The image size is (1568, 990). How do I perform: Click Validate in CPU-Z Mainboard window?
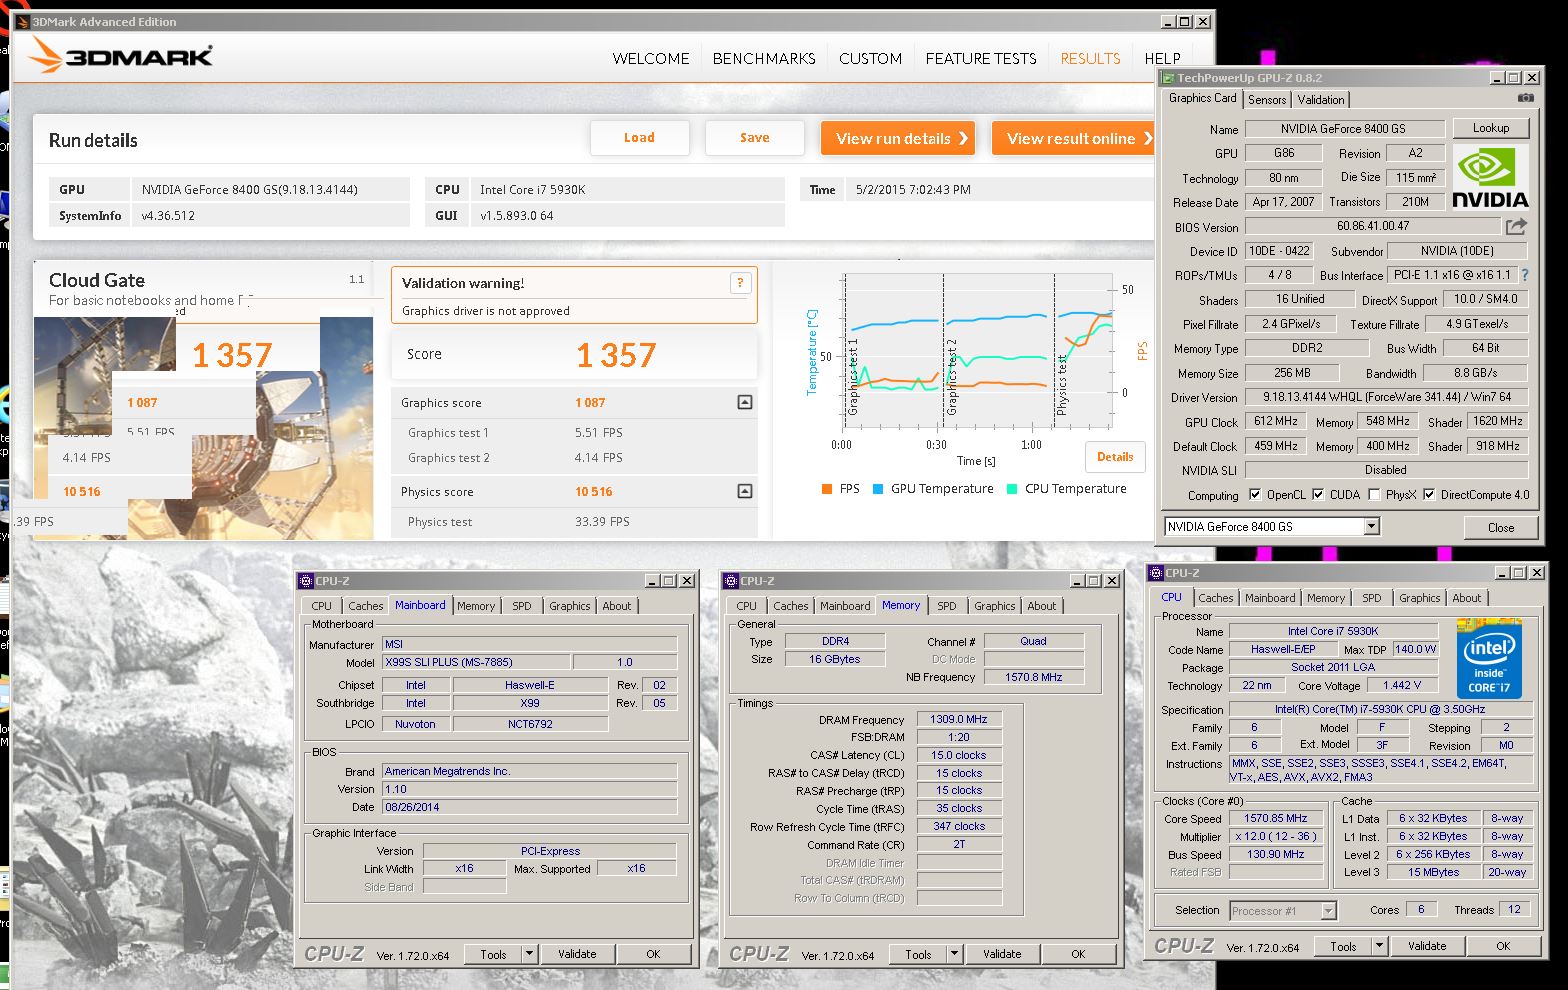[x=577, y=954]
